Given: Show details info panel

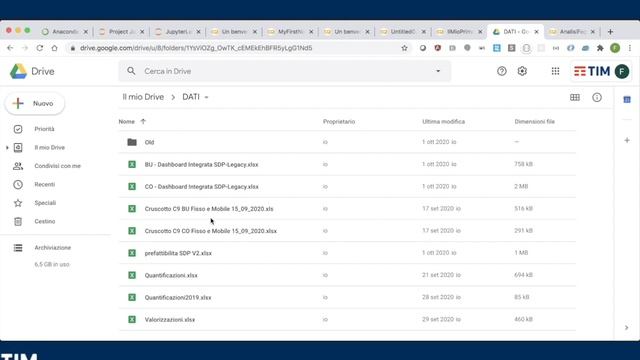Looking at the screenshot, I should pyautogui.click(x=597, y=98).
